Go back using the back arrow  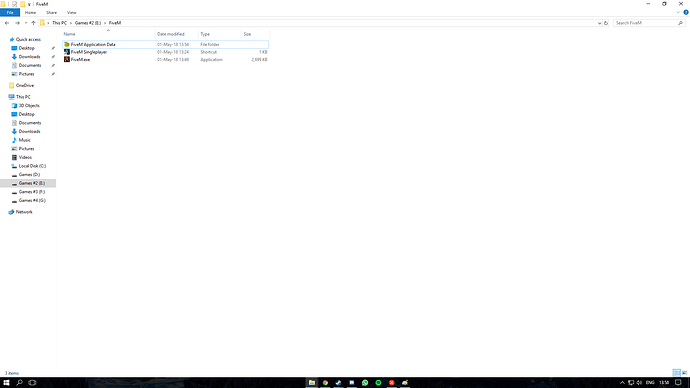tap(7, 23)
